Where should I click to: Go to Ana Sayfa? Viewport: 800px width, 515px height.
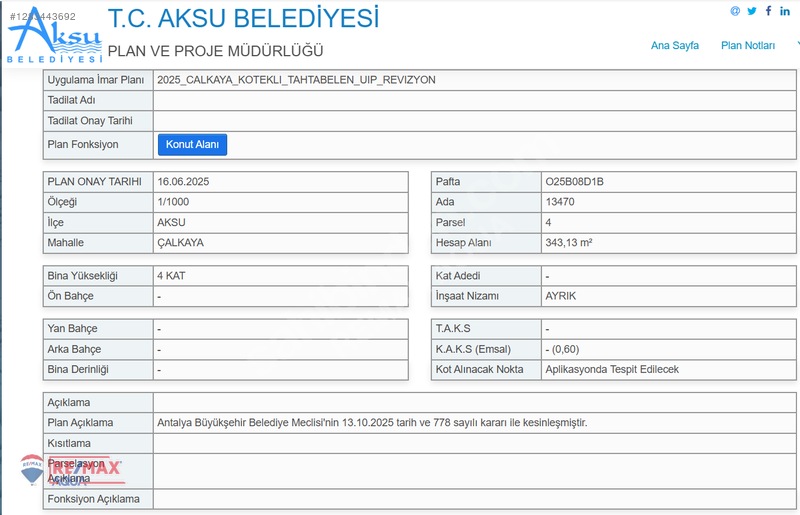674,45
